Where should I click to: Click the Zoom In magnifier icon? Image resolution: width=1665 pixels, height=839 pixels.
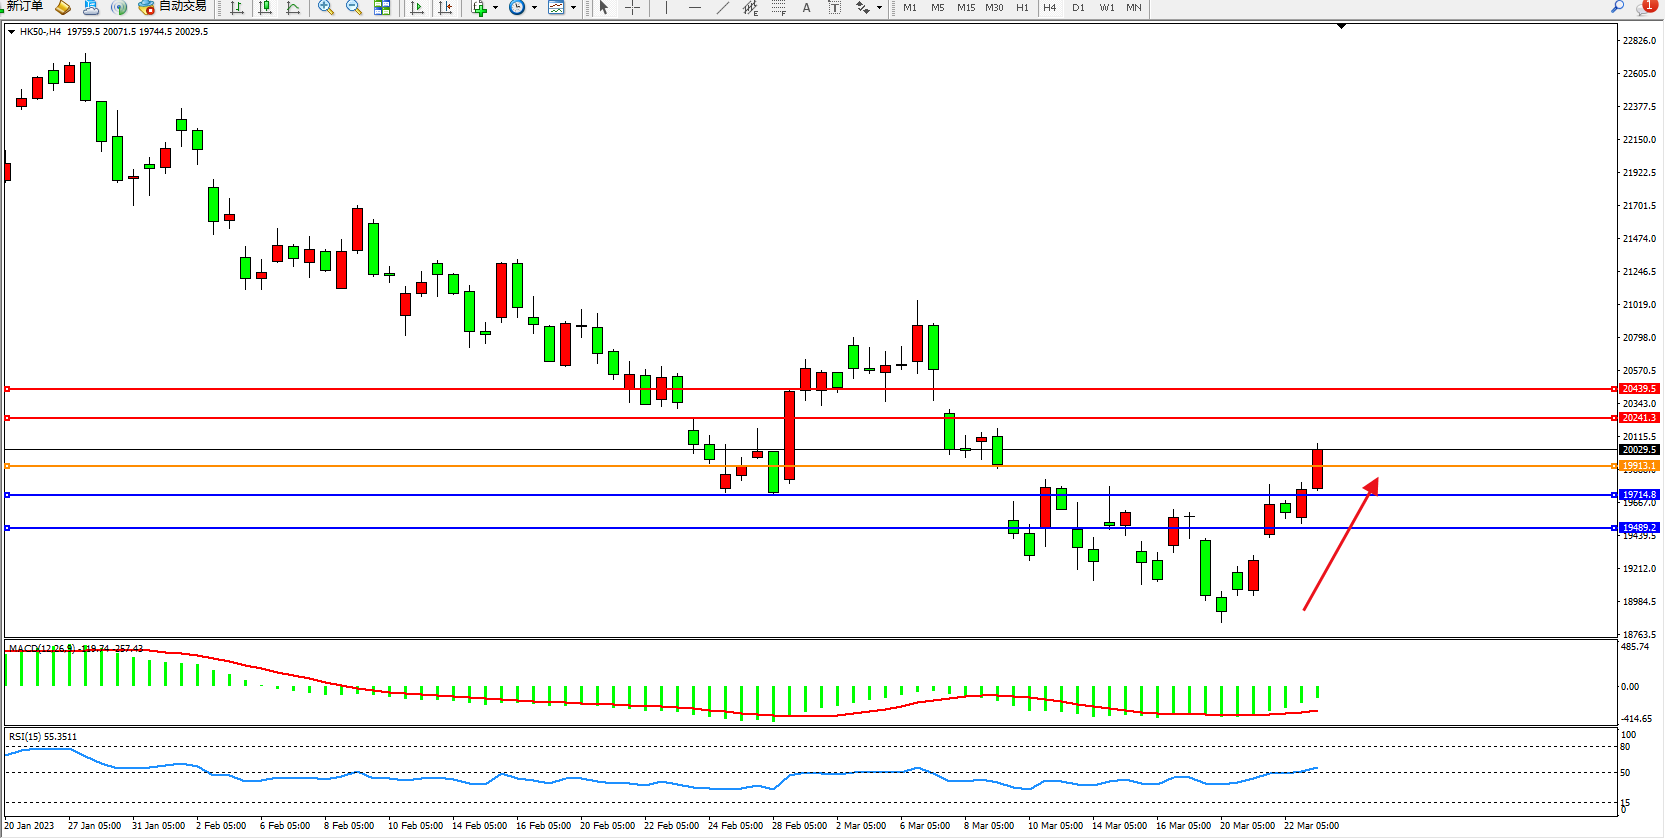326,8
